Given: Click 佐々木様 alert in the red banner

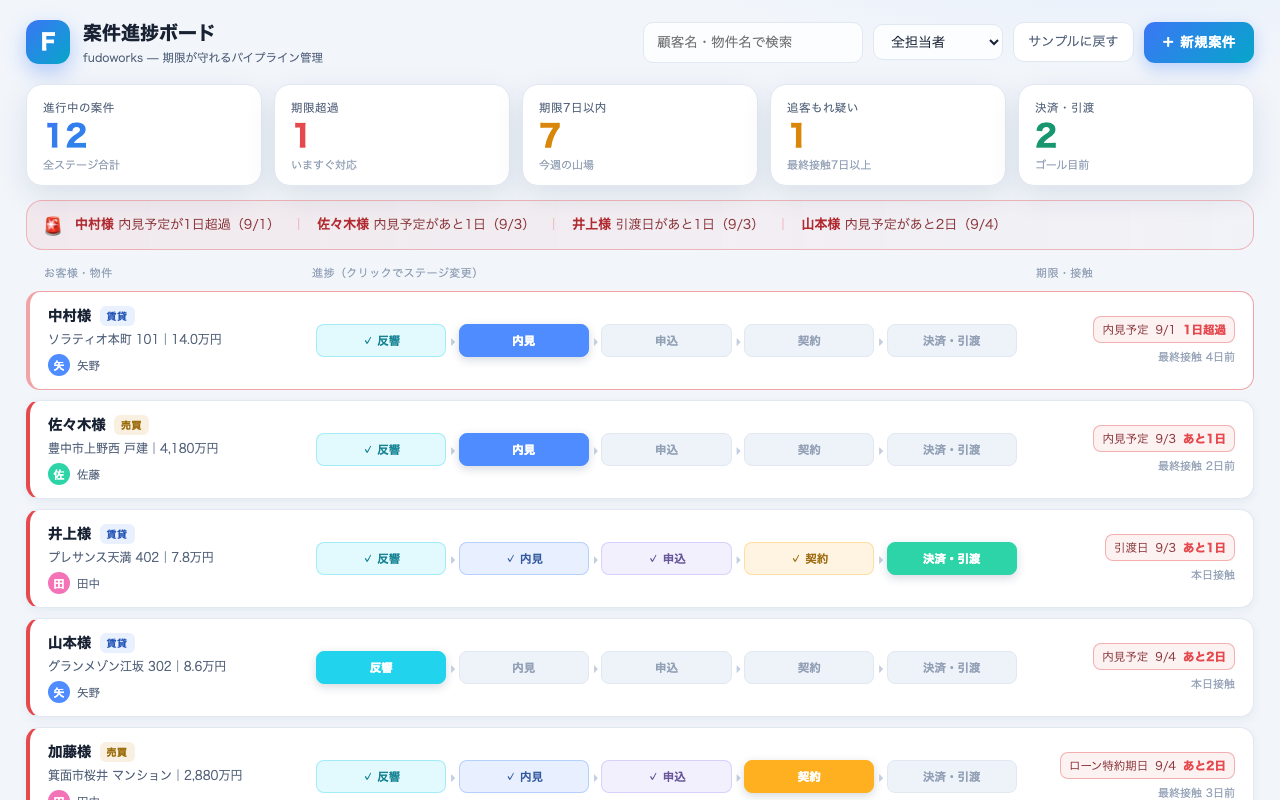Looking at the screenshot, I should [x=423, y=225].
